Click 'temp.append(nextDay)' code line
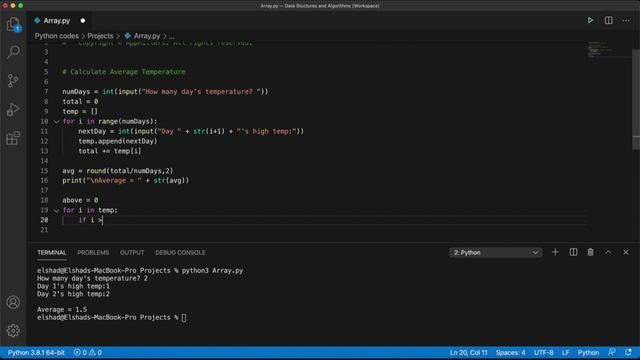 [x=118, y=141]
